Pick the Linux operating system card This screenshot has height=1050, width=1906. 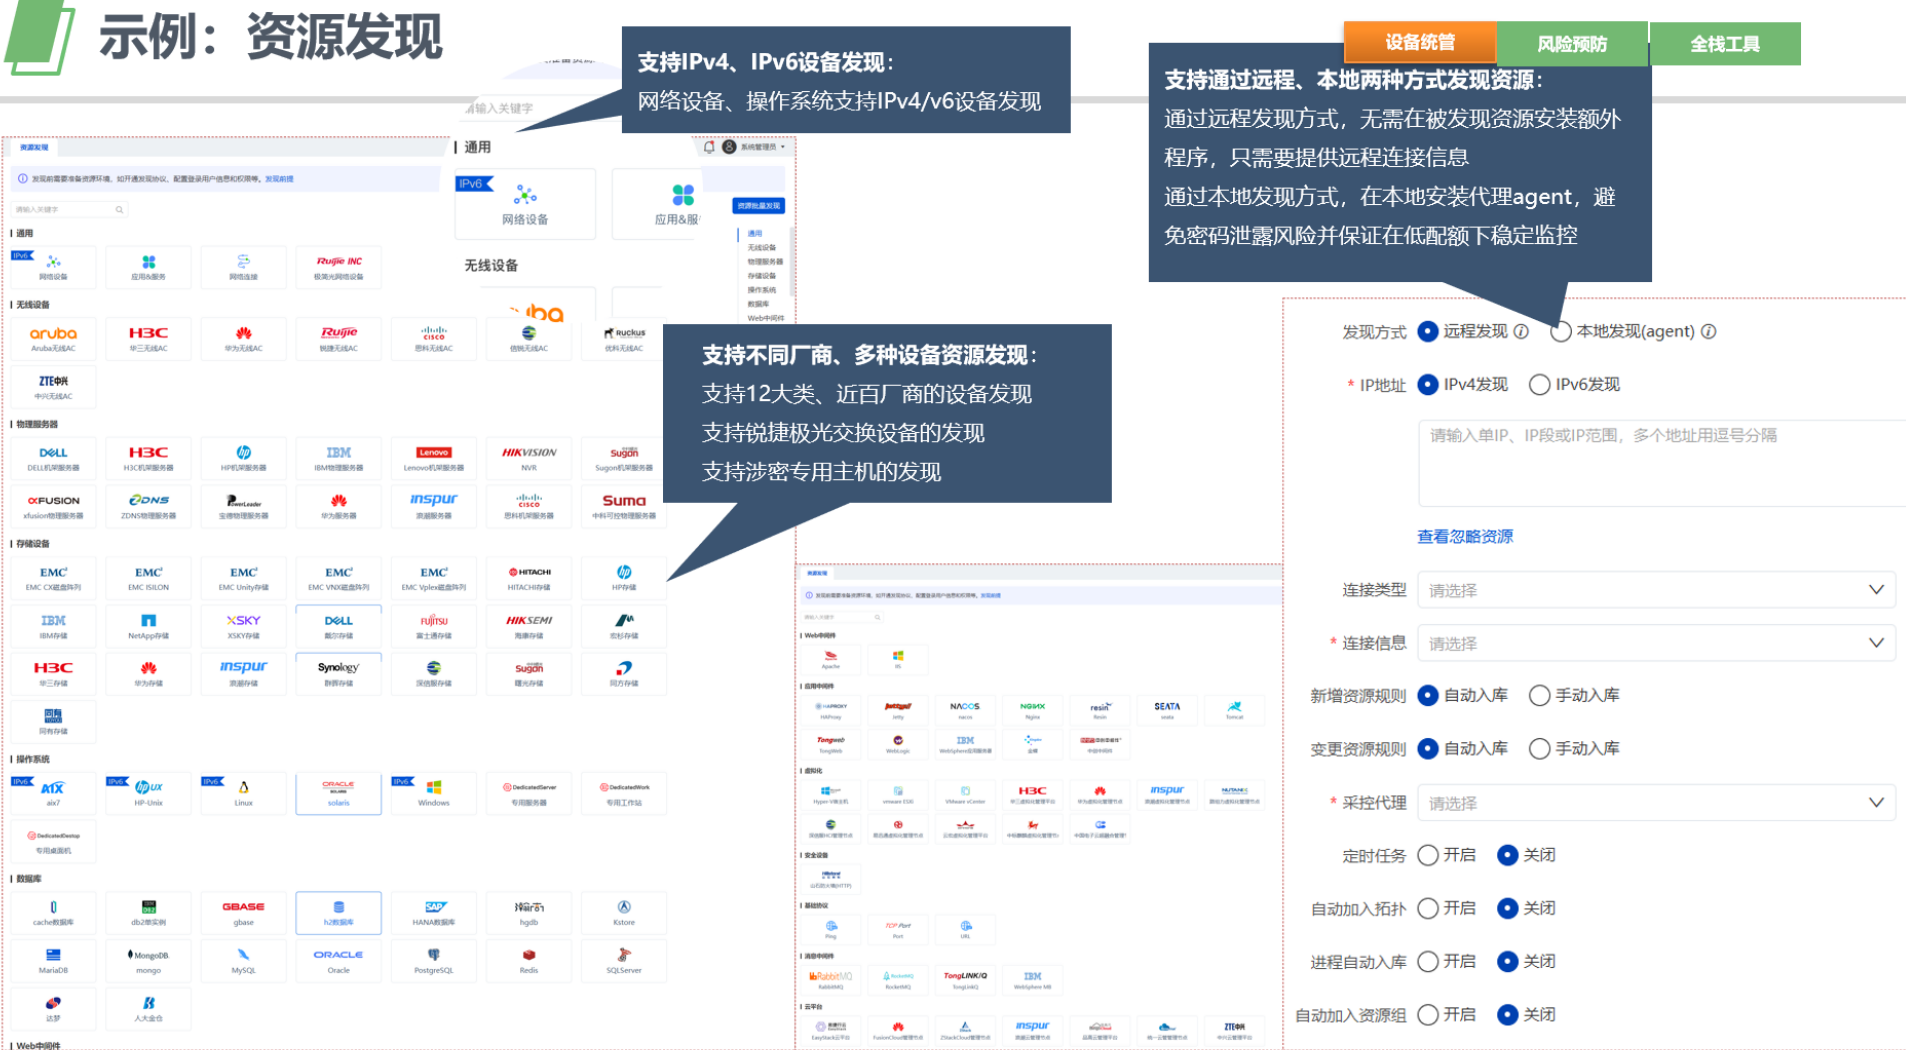coord(243,794)
